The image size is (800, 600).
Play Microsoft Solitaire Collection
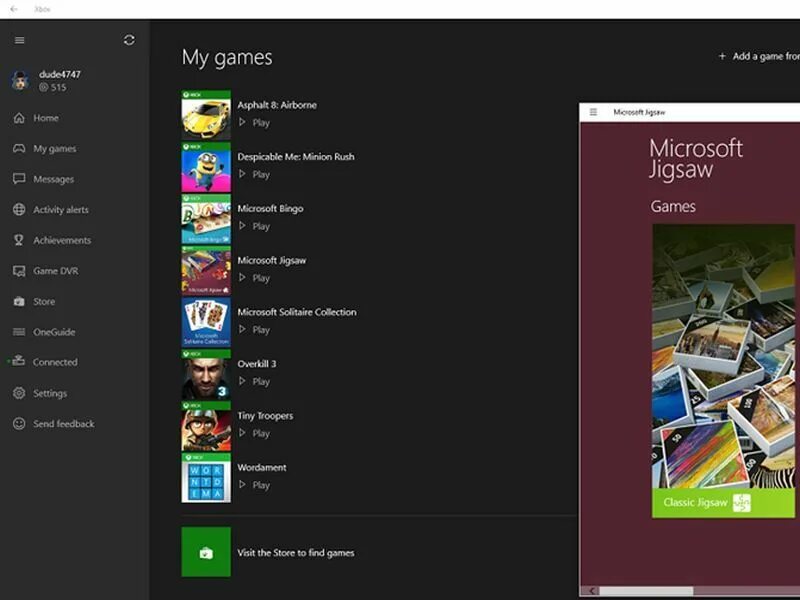pos(254,330)
